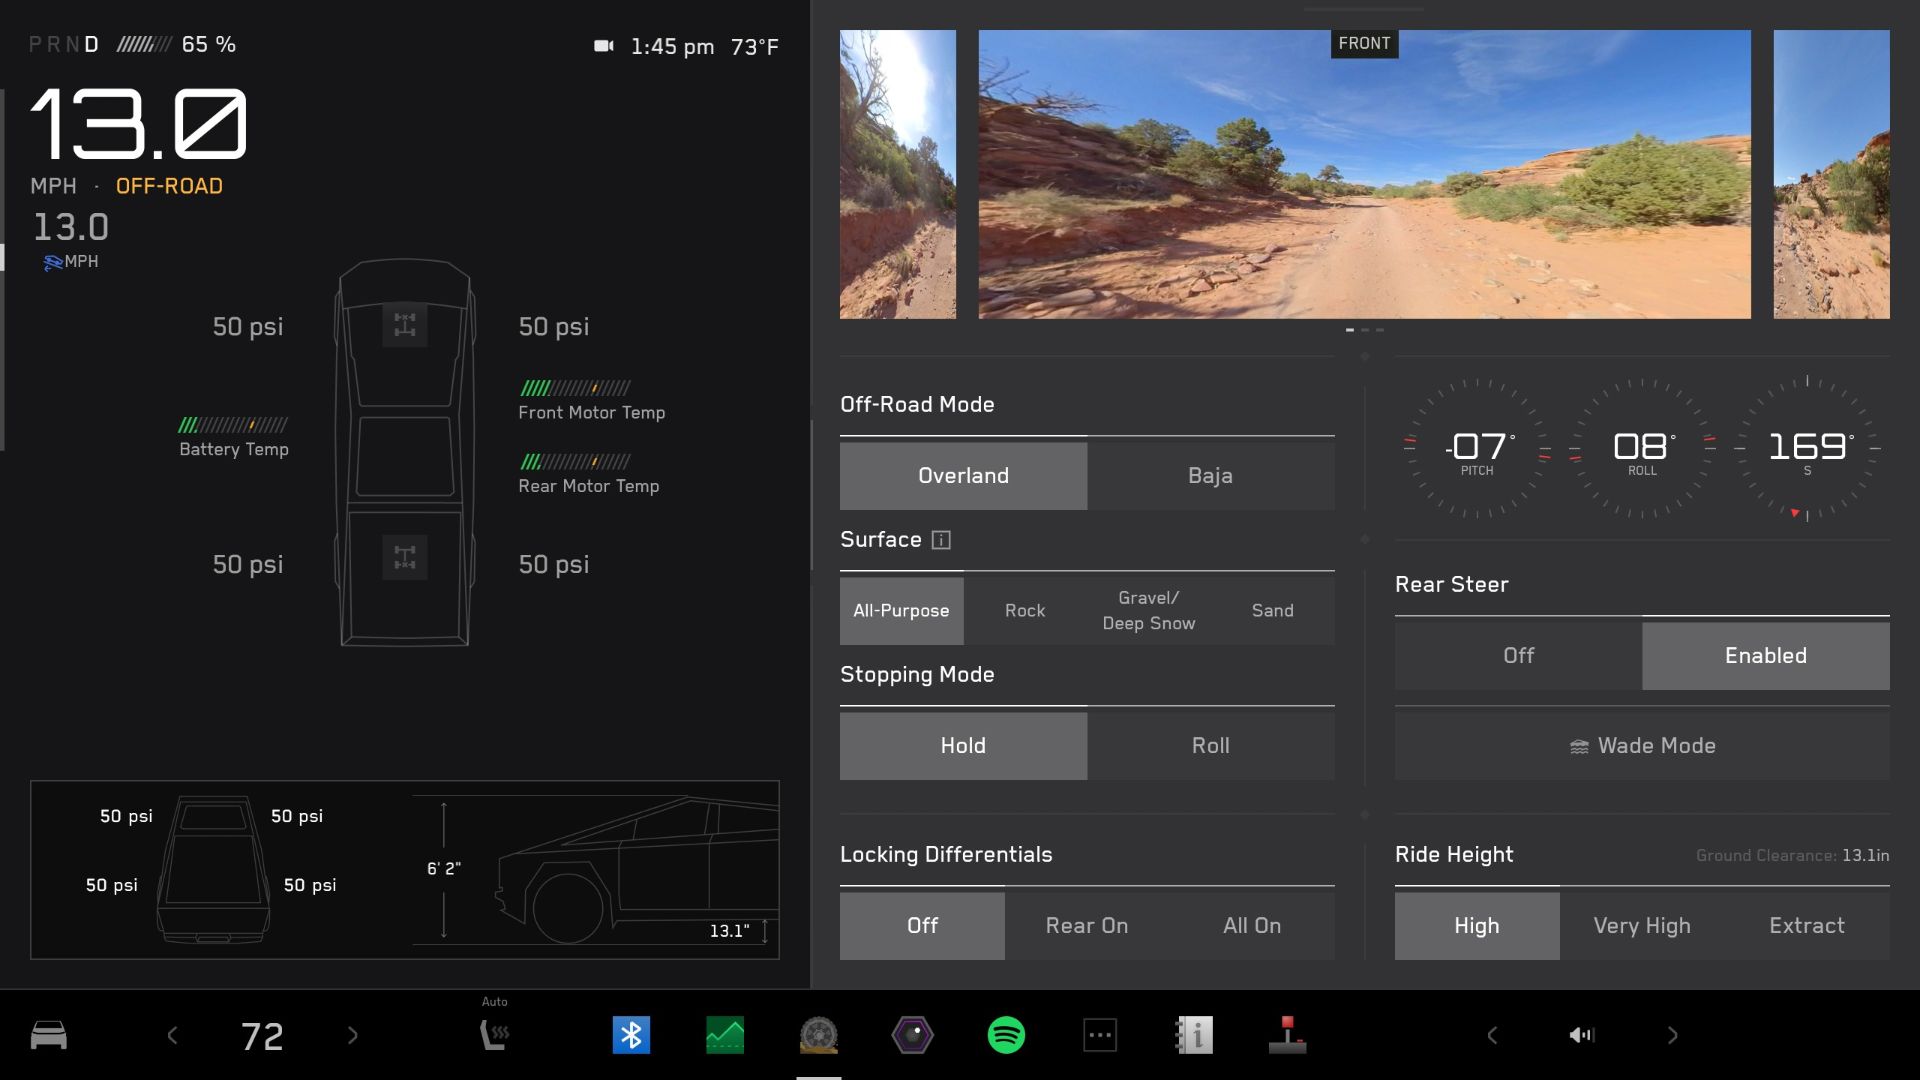Click the green stock/chart icon
This screenshot has width=1920, height=1080.
[725, 1034]
